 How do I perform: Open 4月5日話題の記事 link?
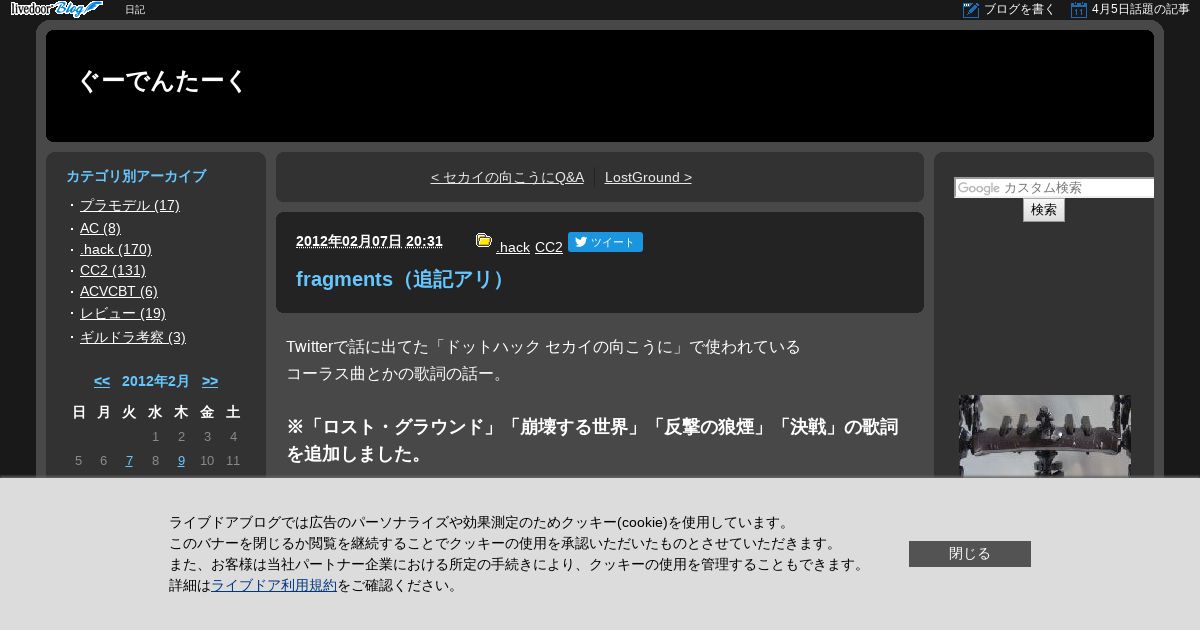pyautogui.click(x=1140, y=10)
